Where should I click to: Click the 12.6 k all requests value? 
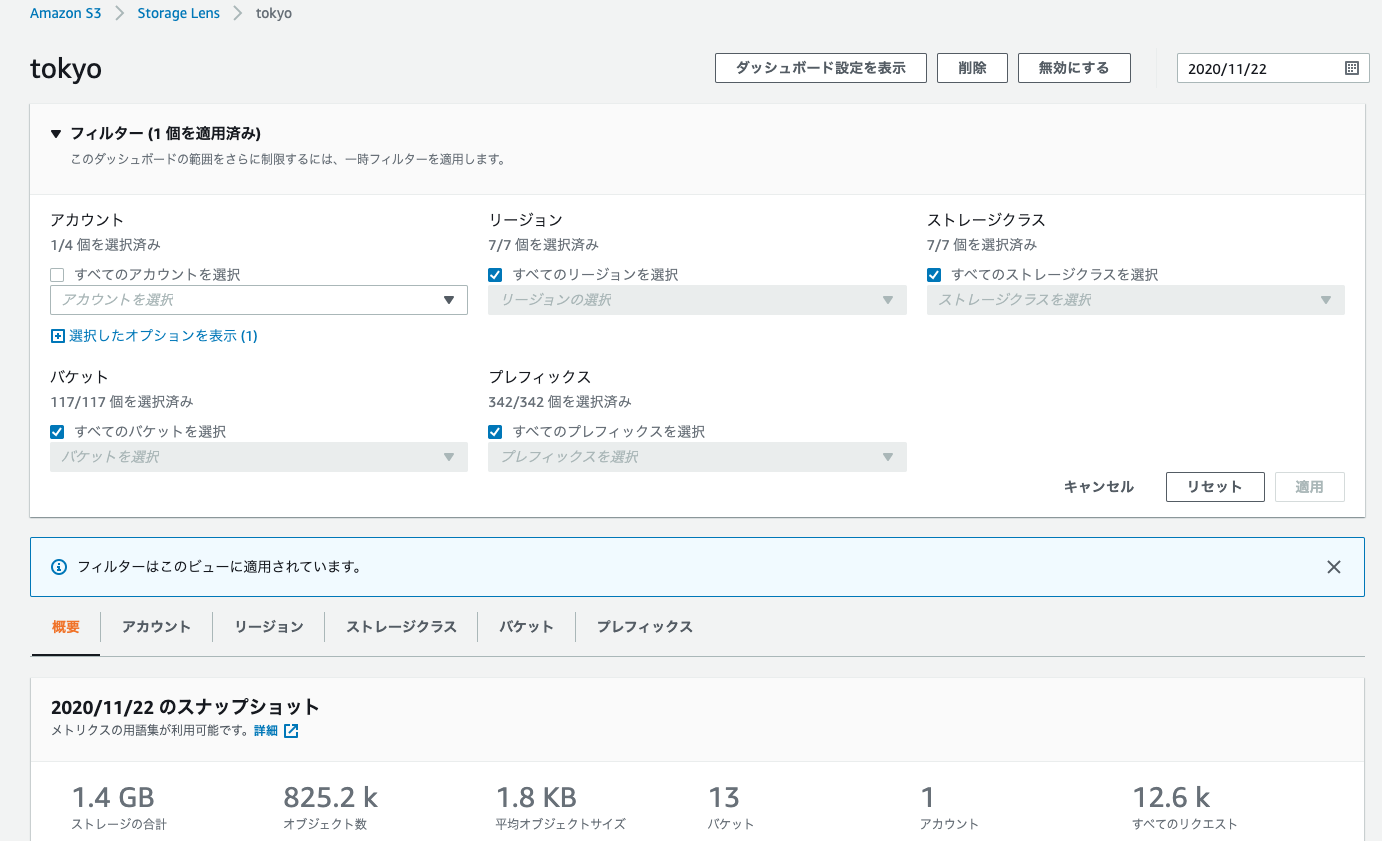1171,798
